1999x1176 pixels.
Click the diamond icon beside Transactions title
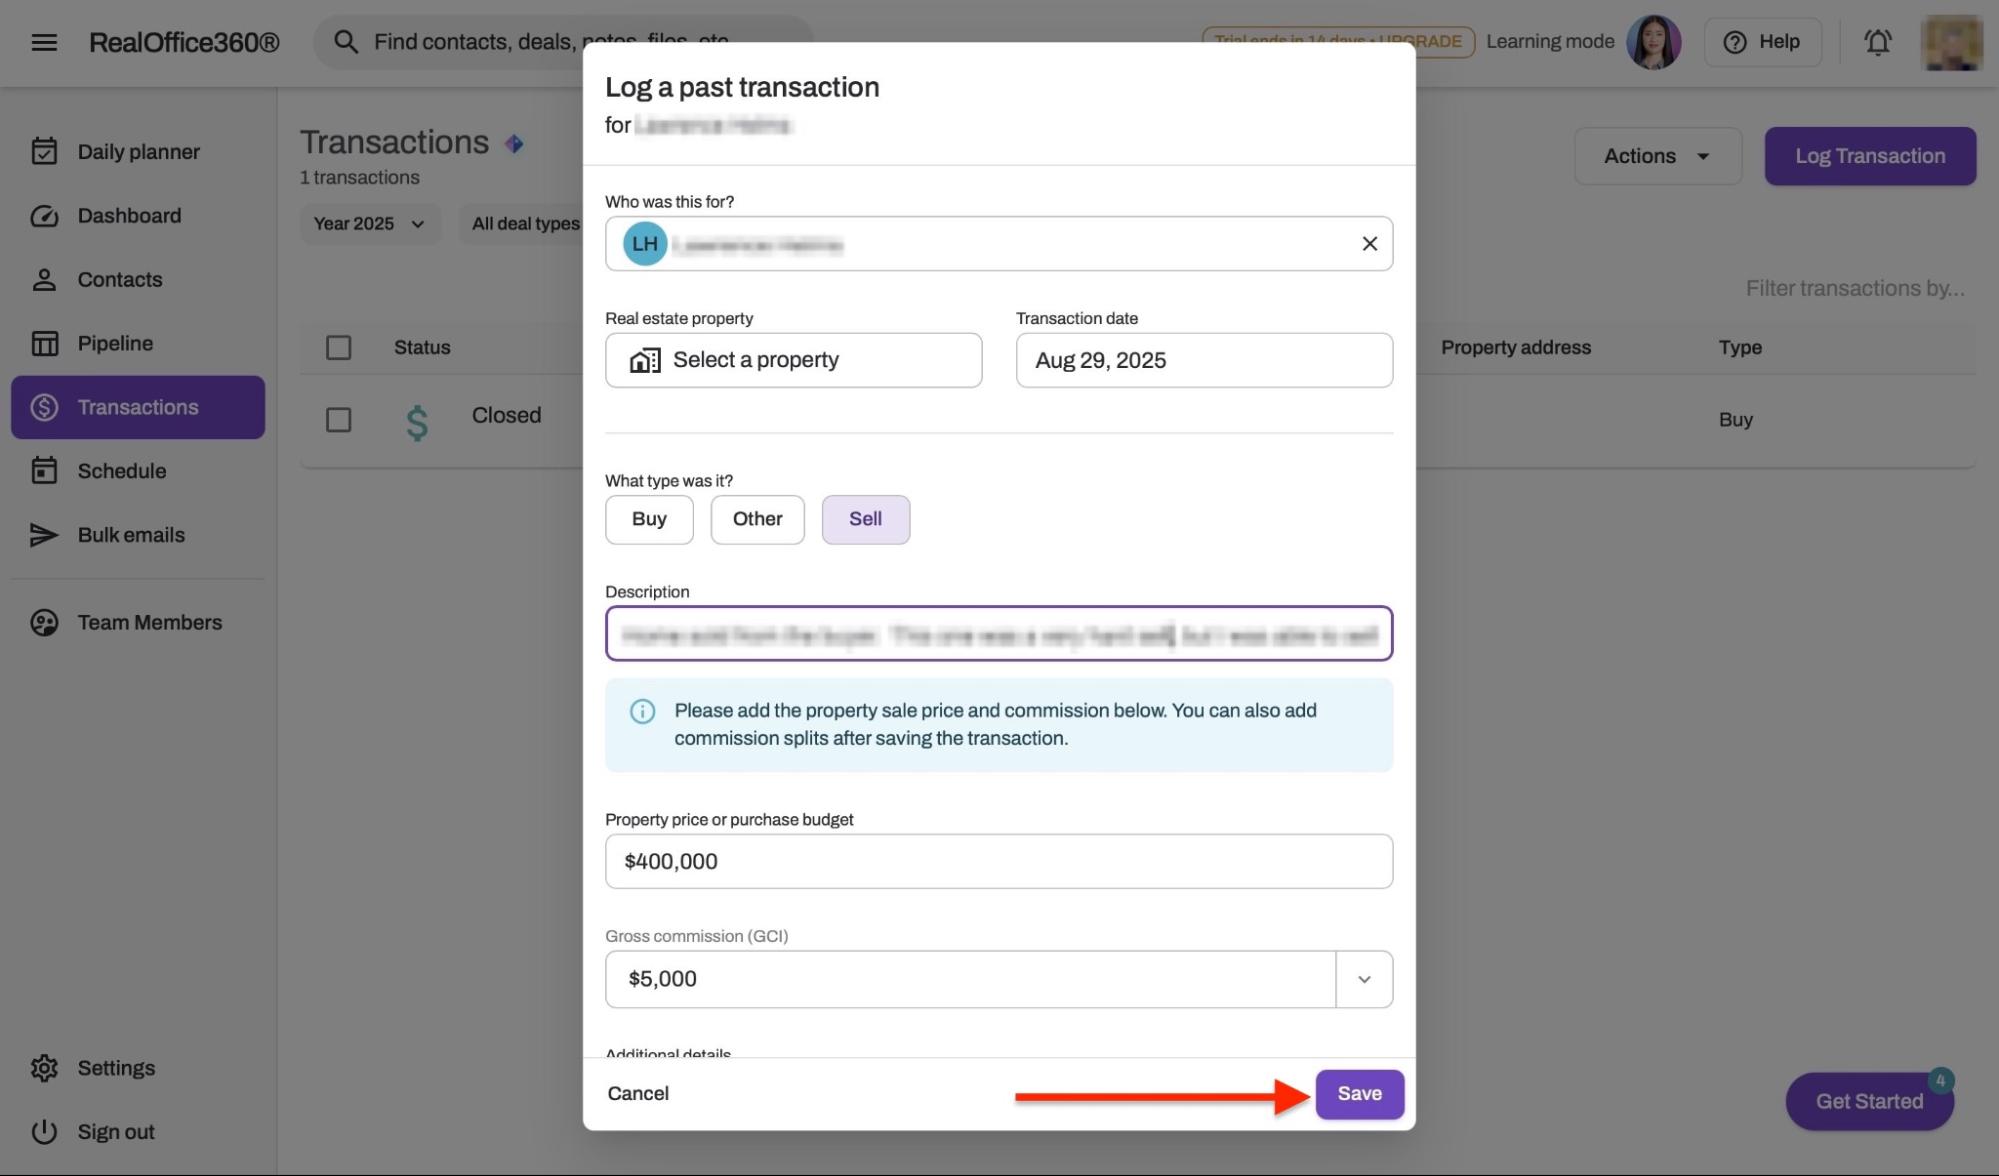(x=514, y=144)
